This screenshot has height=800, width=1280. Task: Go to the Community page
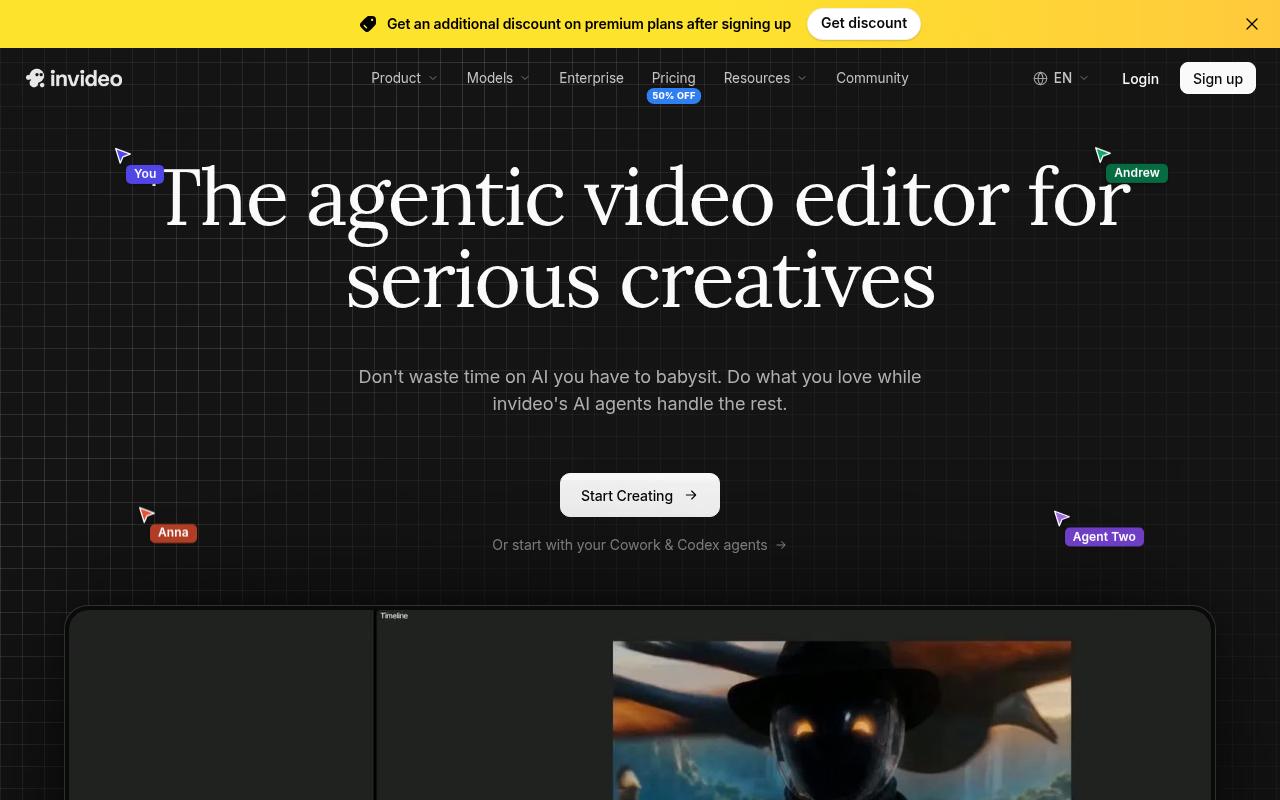coord(872,78)
